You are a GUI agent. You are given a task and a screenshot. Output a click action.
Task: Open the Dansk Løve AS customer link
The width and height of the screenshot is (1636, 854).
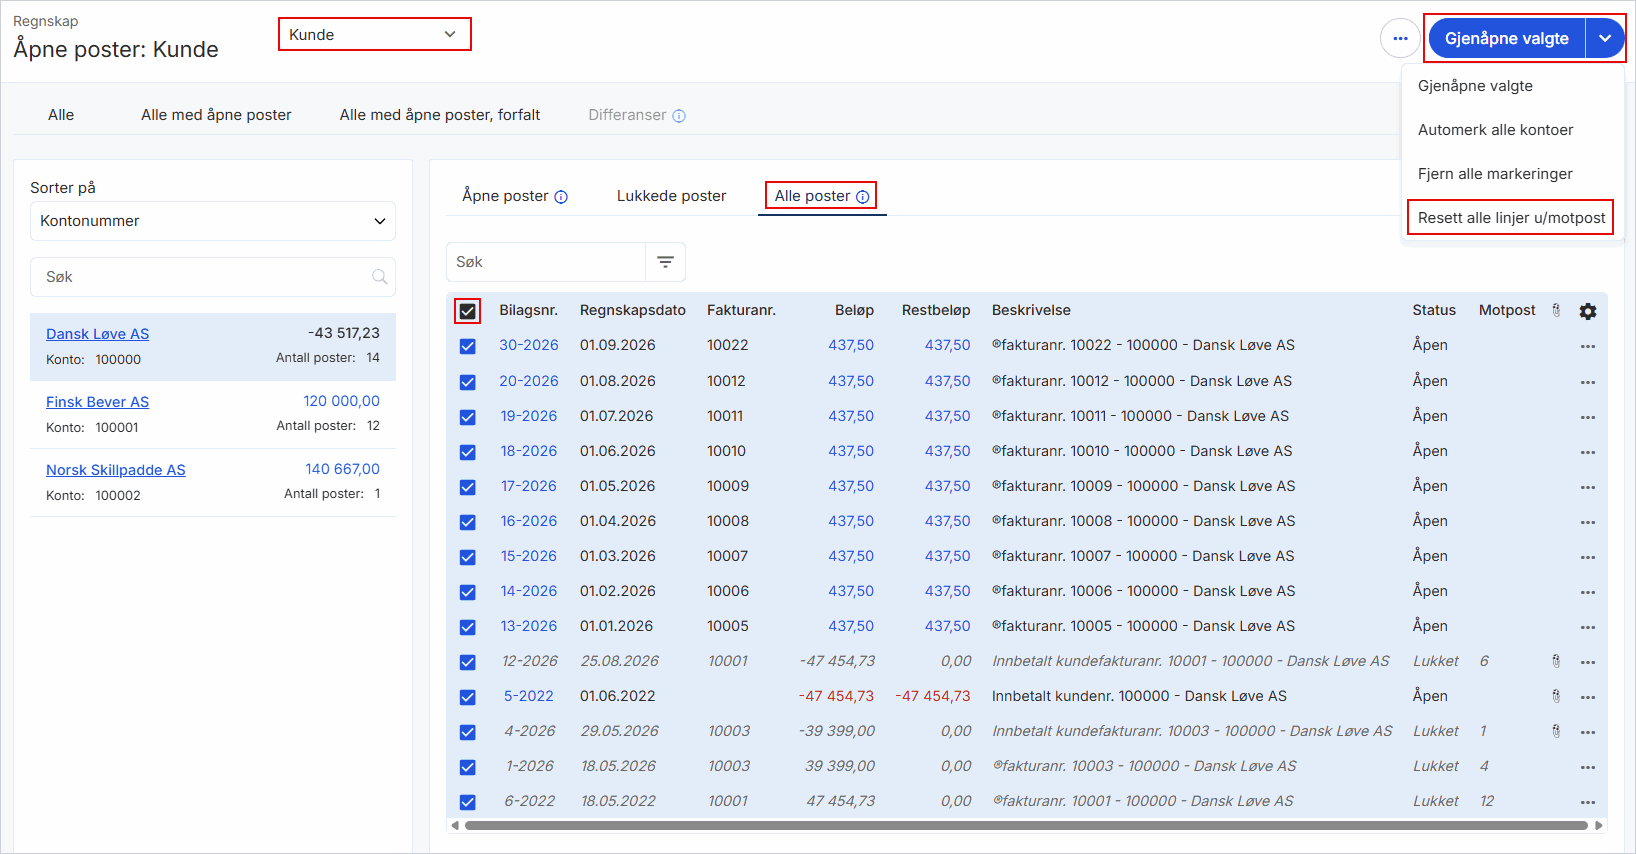97,334
